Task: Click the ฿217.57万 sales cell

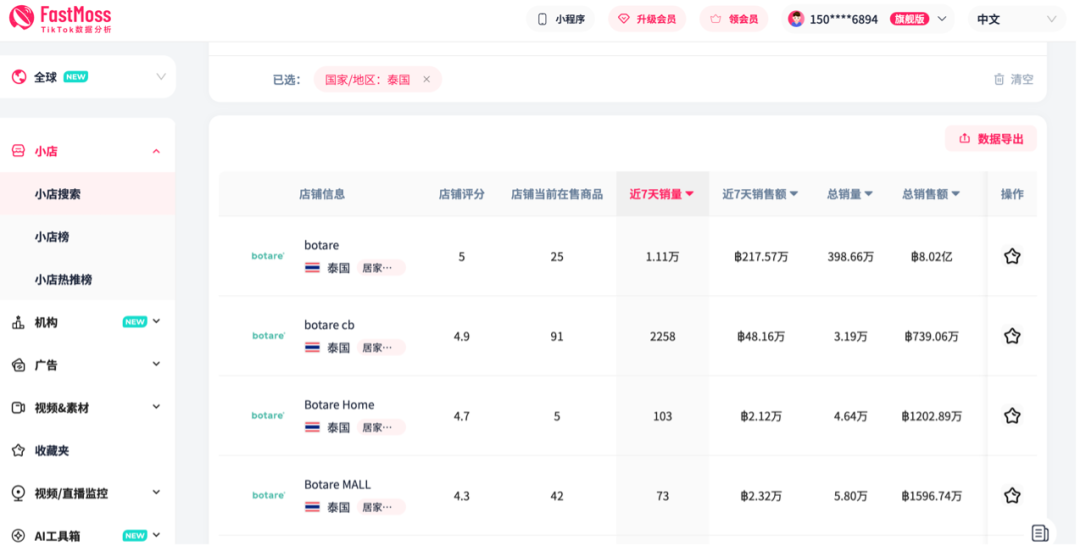Action: point(760,257)
